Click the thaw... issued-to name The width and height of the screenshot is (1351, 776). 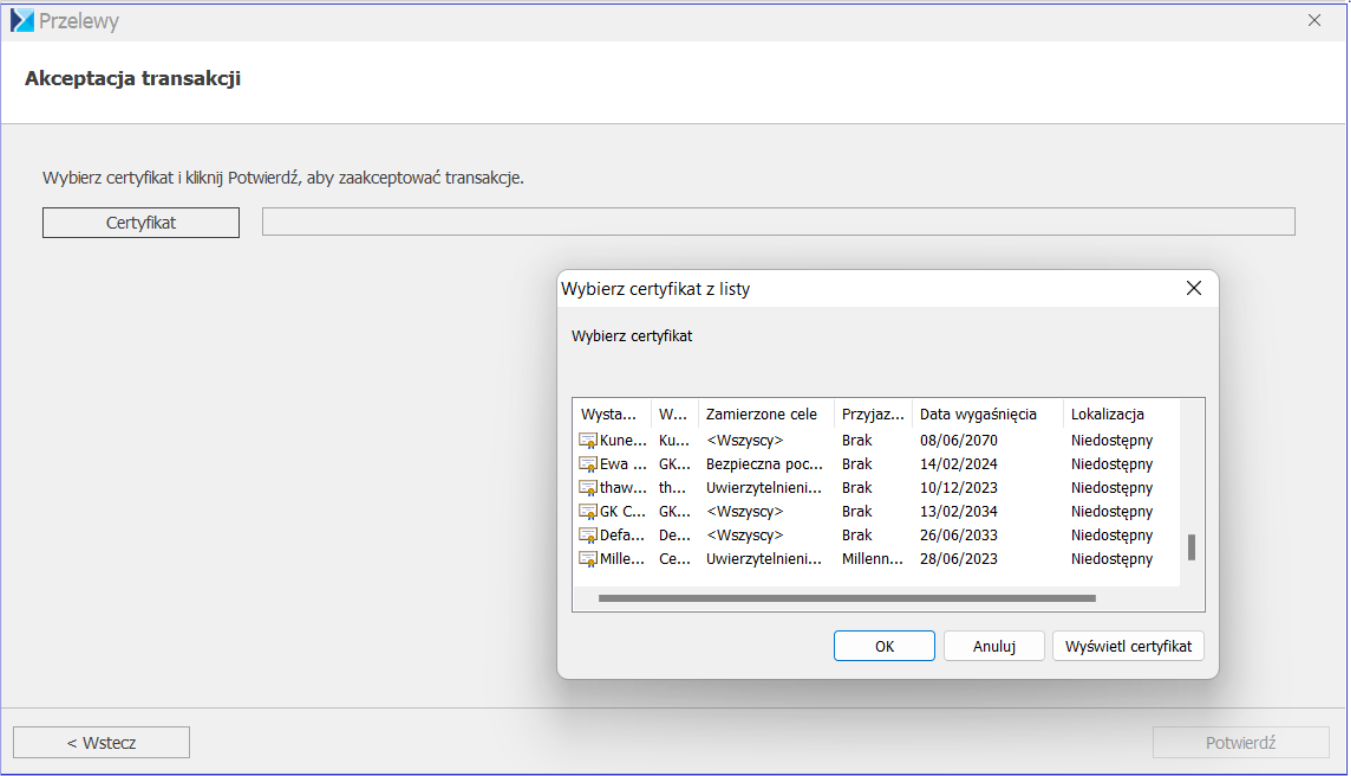click(623, 488)
